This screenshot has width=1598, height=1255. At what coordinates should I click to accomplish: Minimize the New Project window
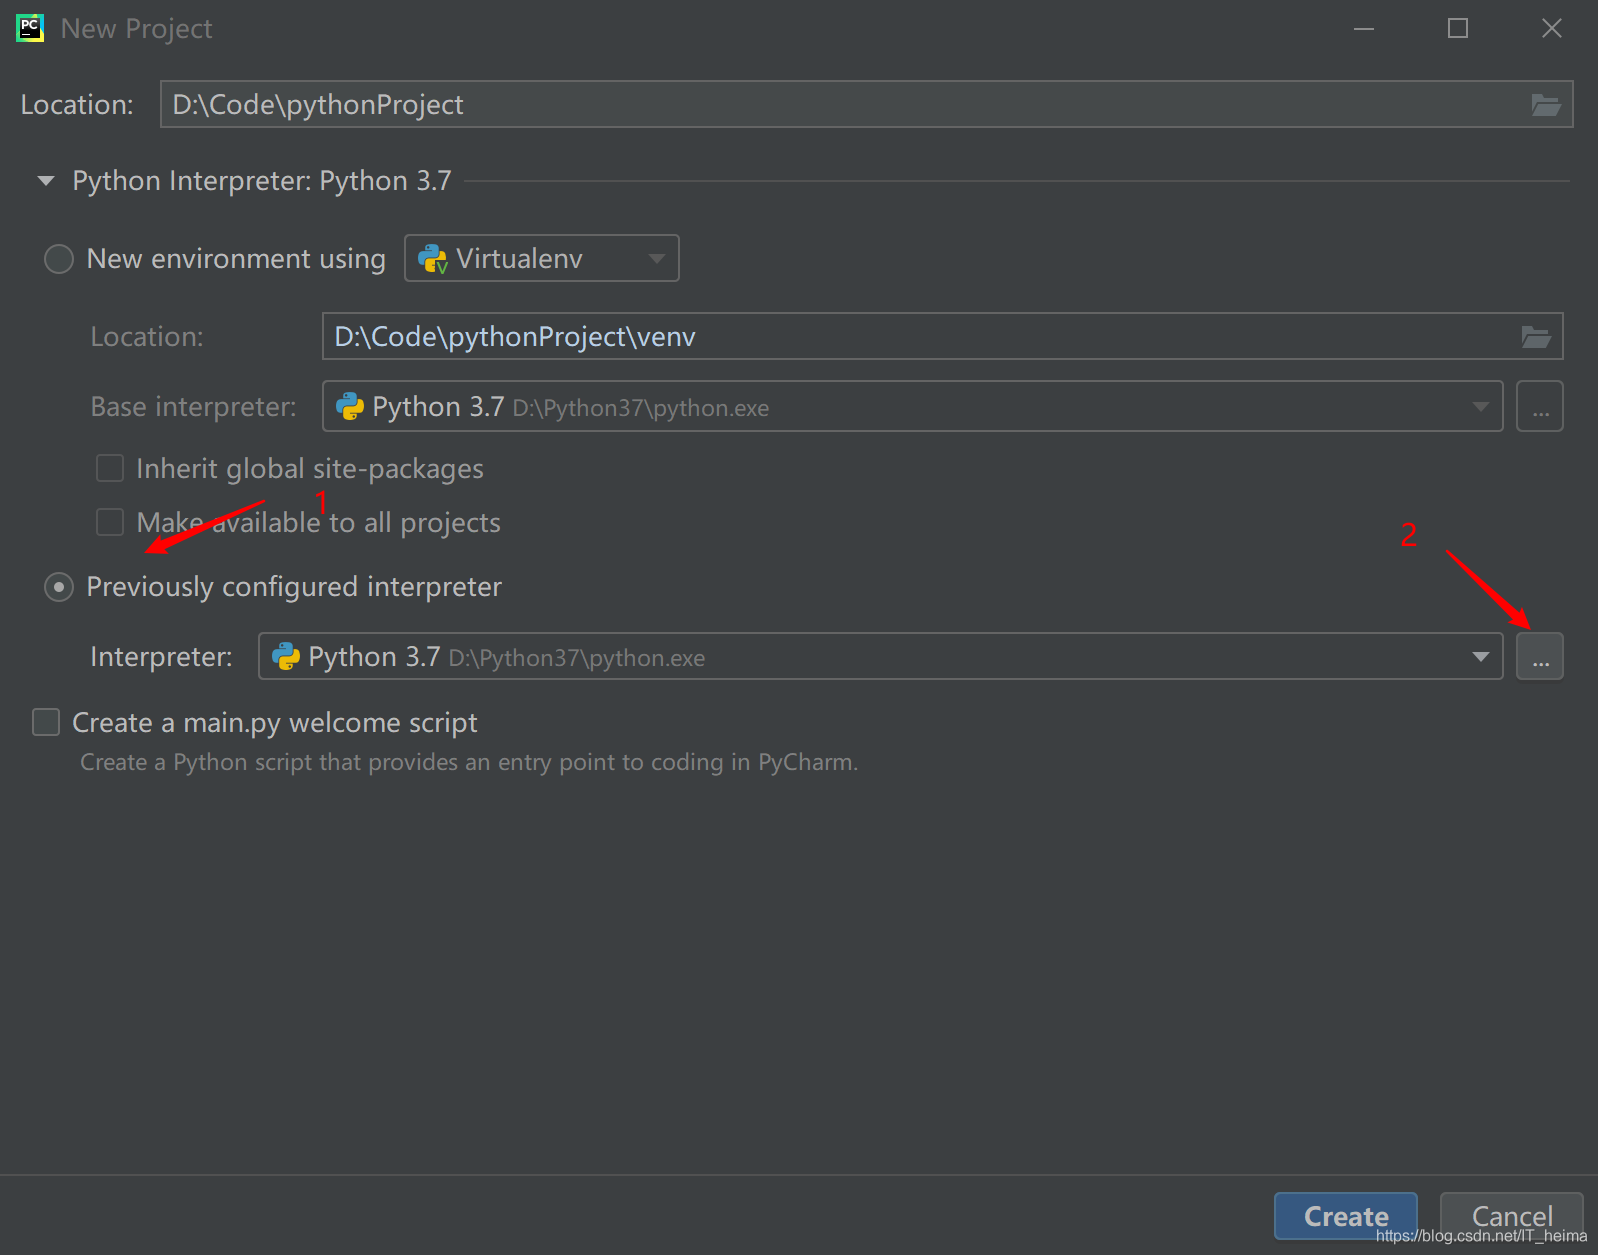[x=1364, y=28]
